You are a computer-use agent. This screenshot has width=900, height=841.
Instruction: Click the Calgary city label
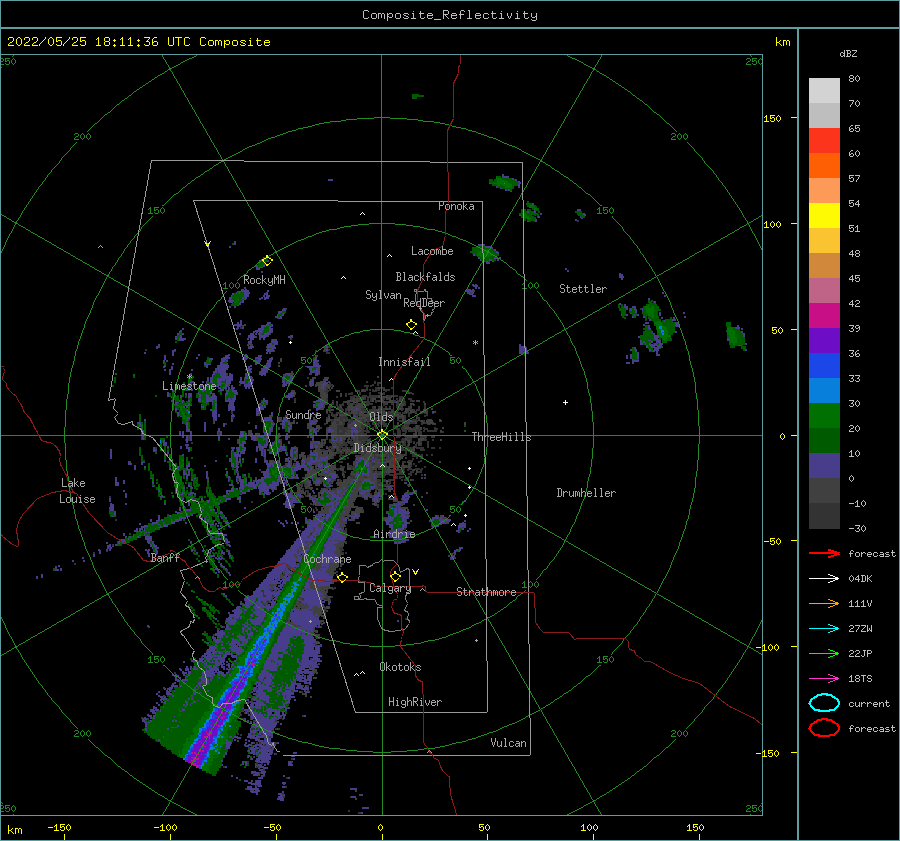coord(390,588)
